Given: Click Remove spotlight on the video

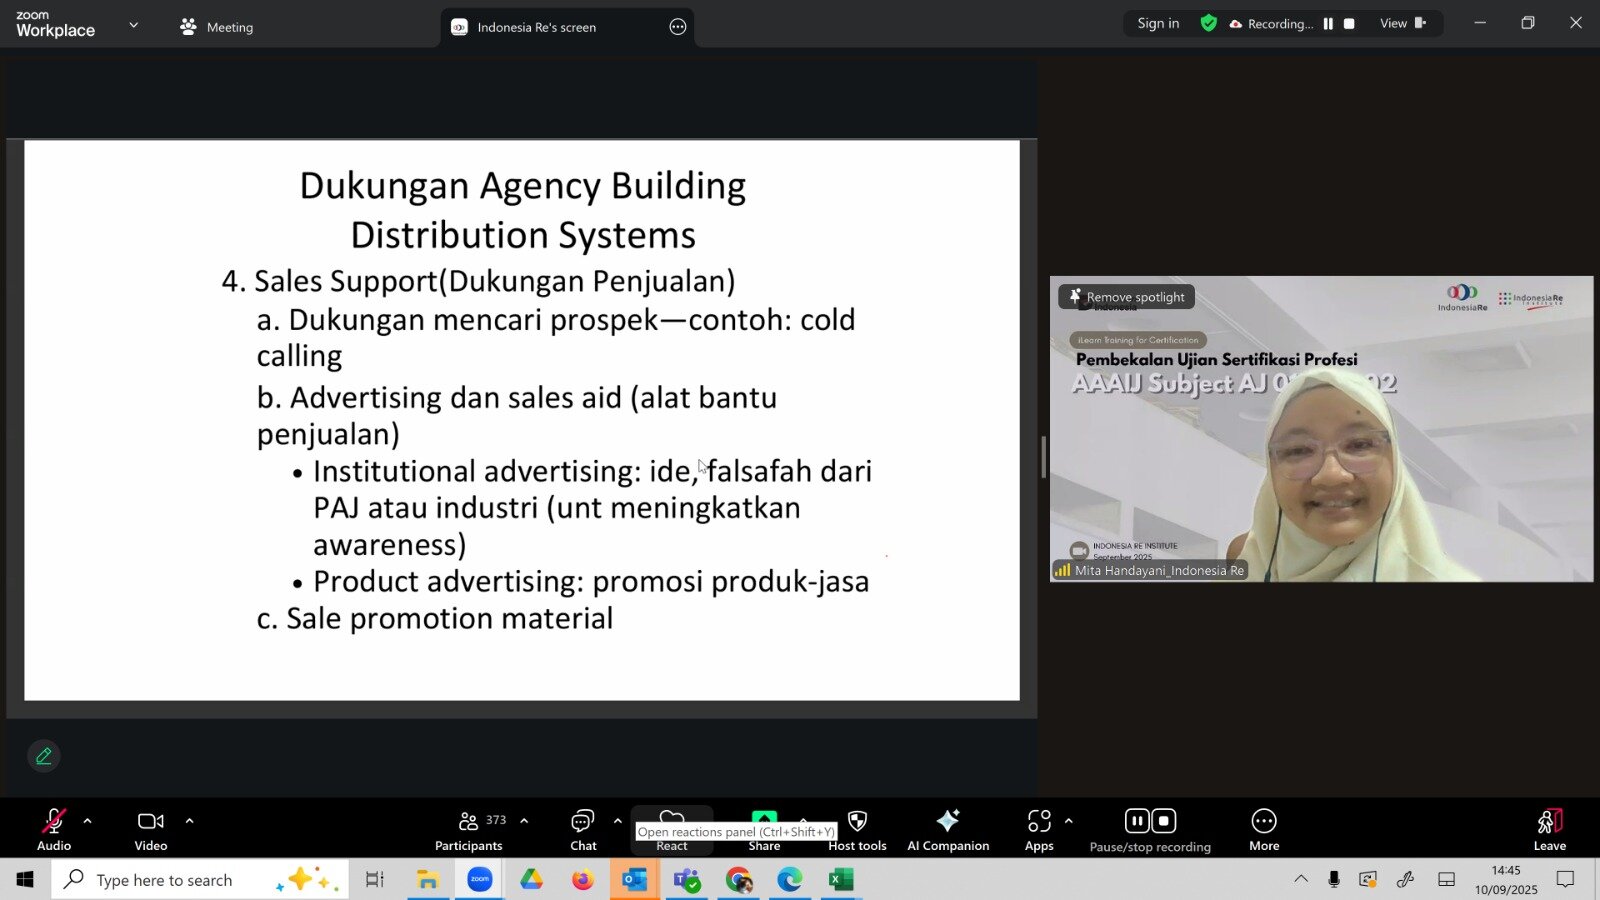Looking at the screenshot, I should click(x=1126, y=297).
